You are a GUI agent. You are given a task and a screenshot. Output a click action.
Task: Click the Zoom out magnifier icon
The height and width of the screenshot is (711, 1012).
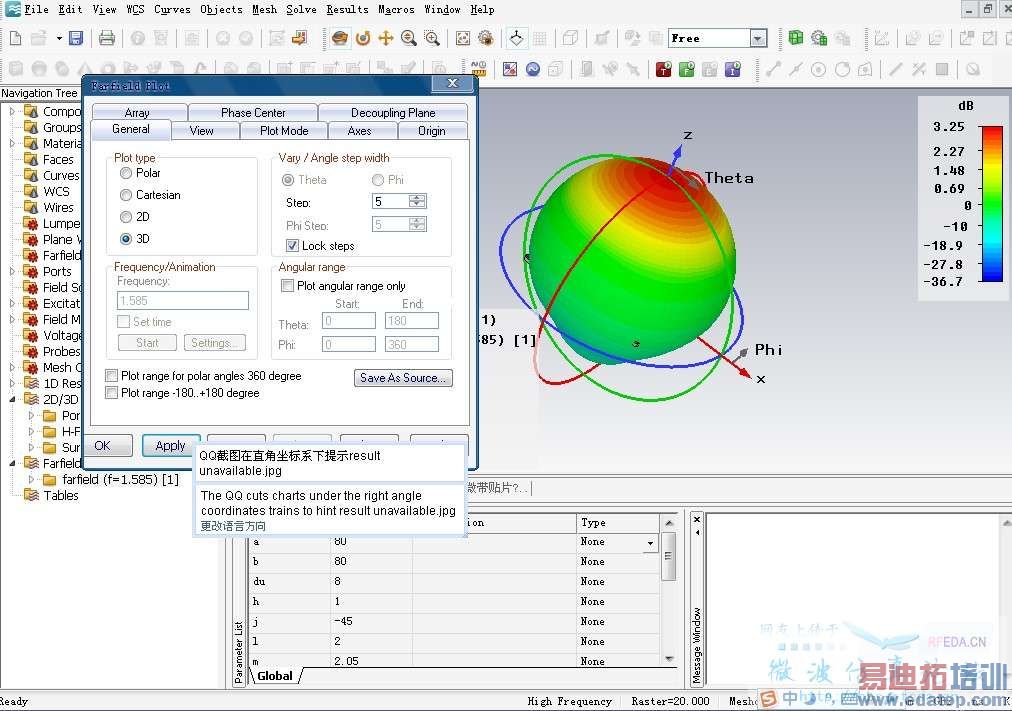pyautogui.click(x=408, y=38)
